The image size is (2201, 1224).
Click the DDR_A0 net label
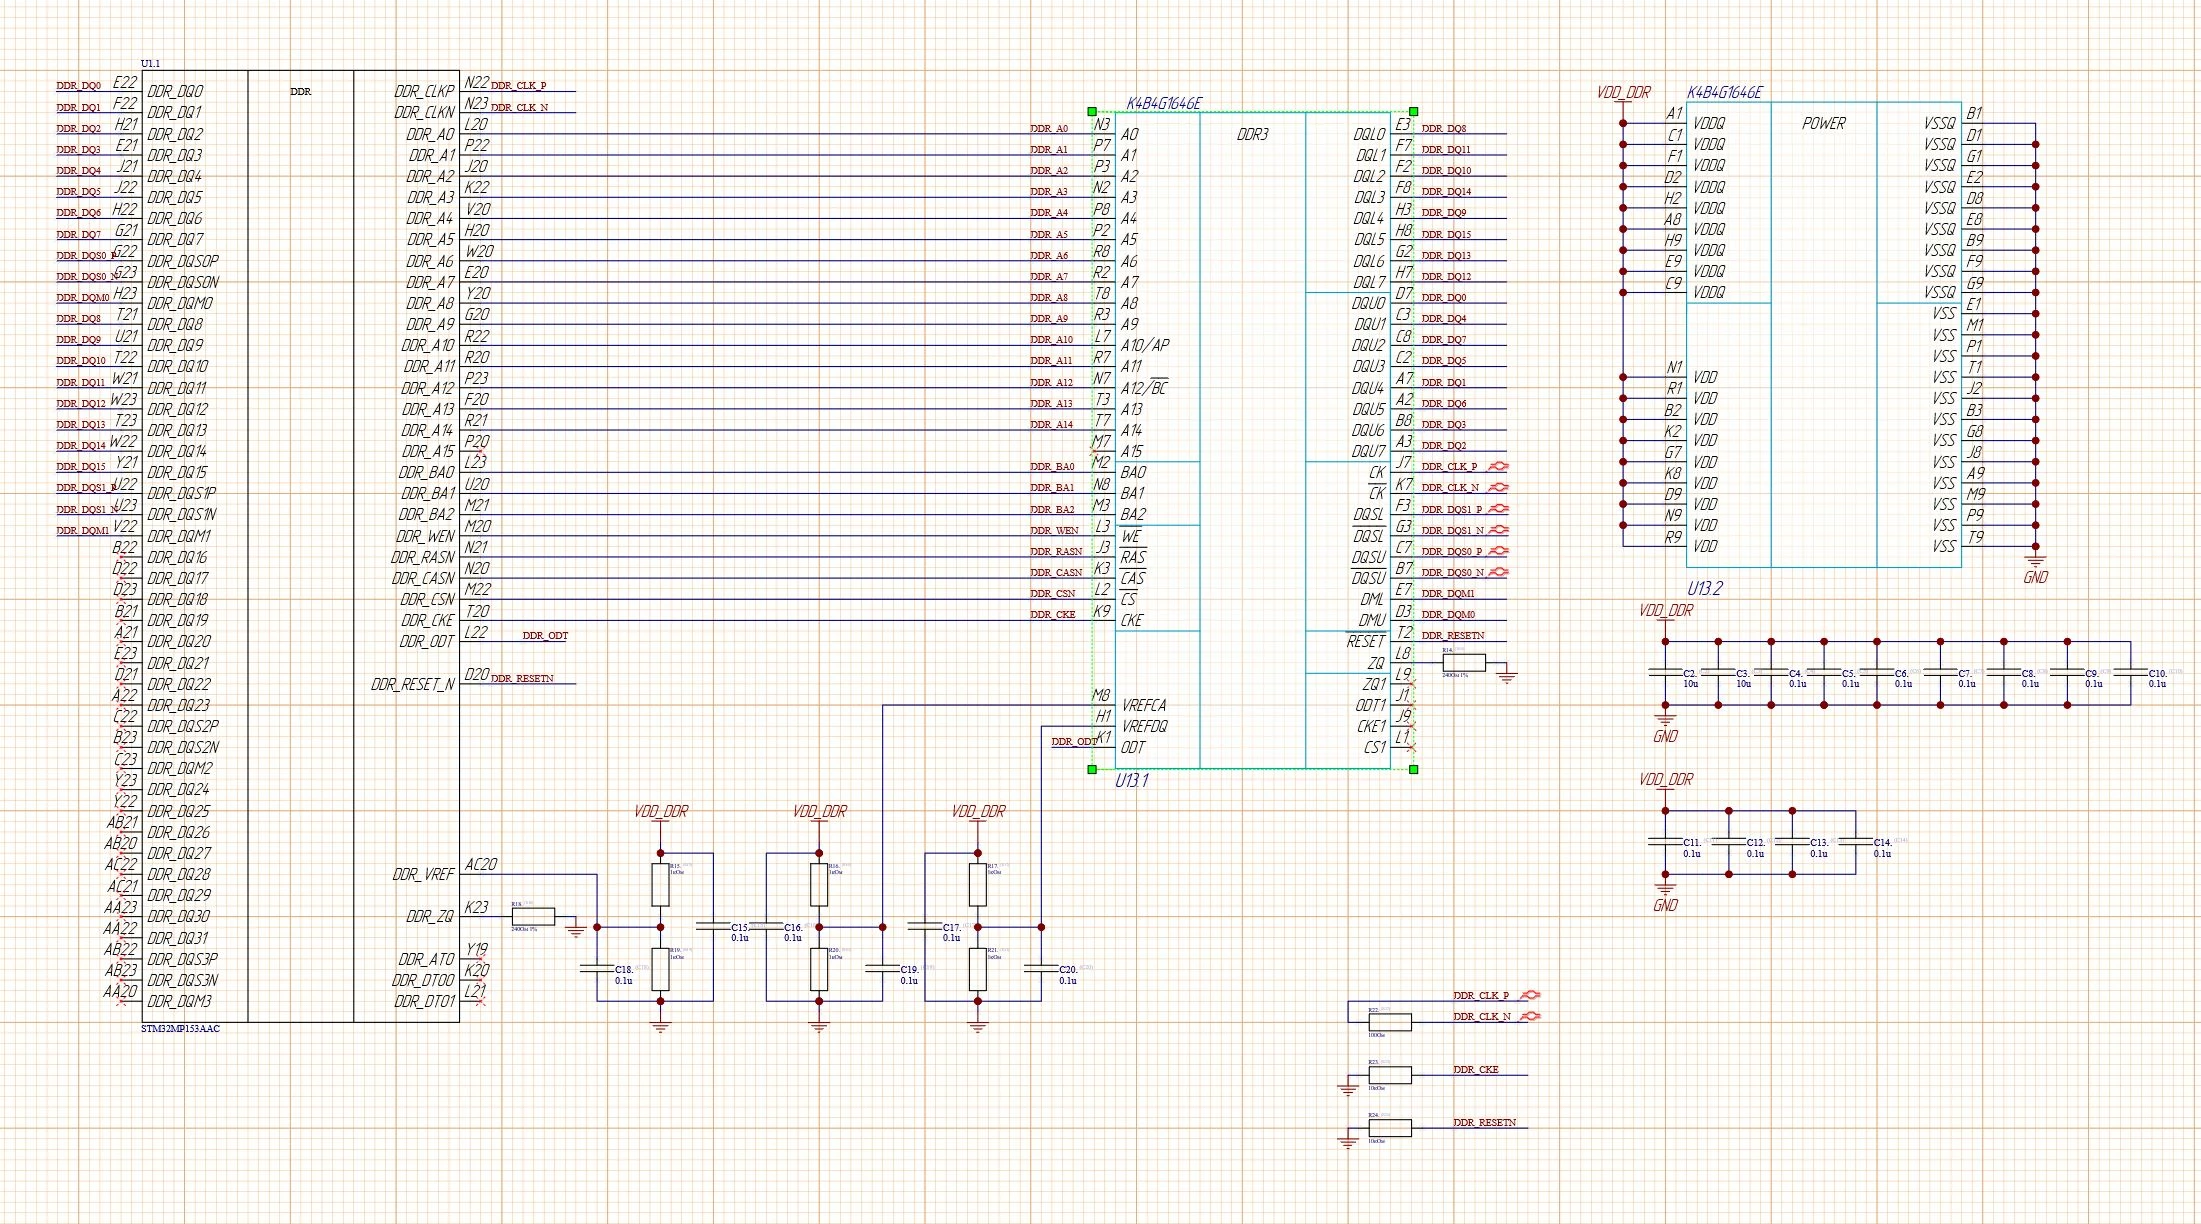pyautogui.click(x=1049, y=129)
